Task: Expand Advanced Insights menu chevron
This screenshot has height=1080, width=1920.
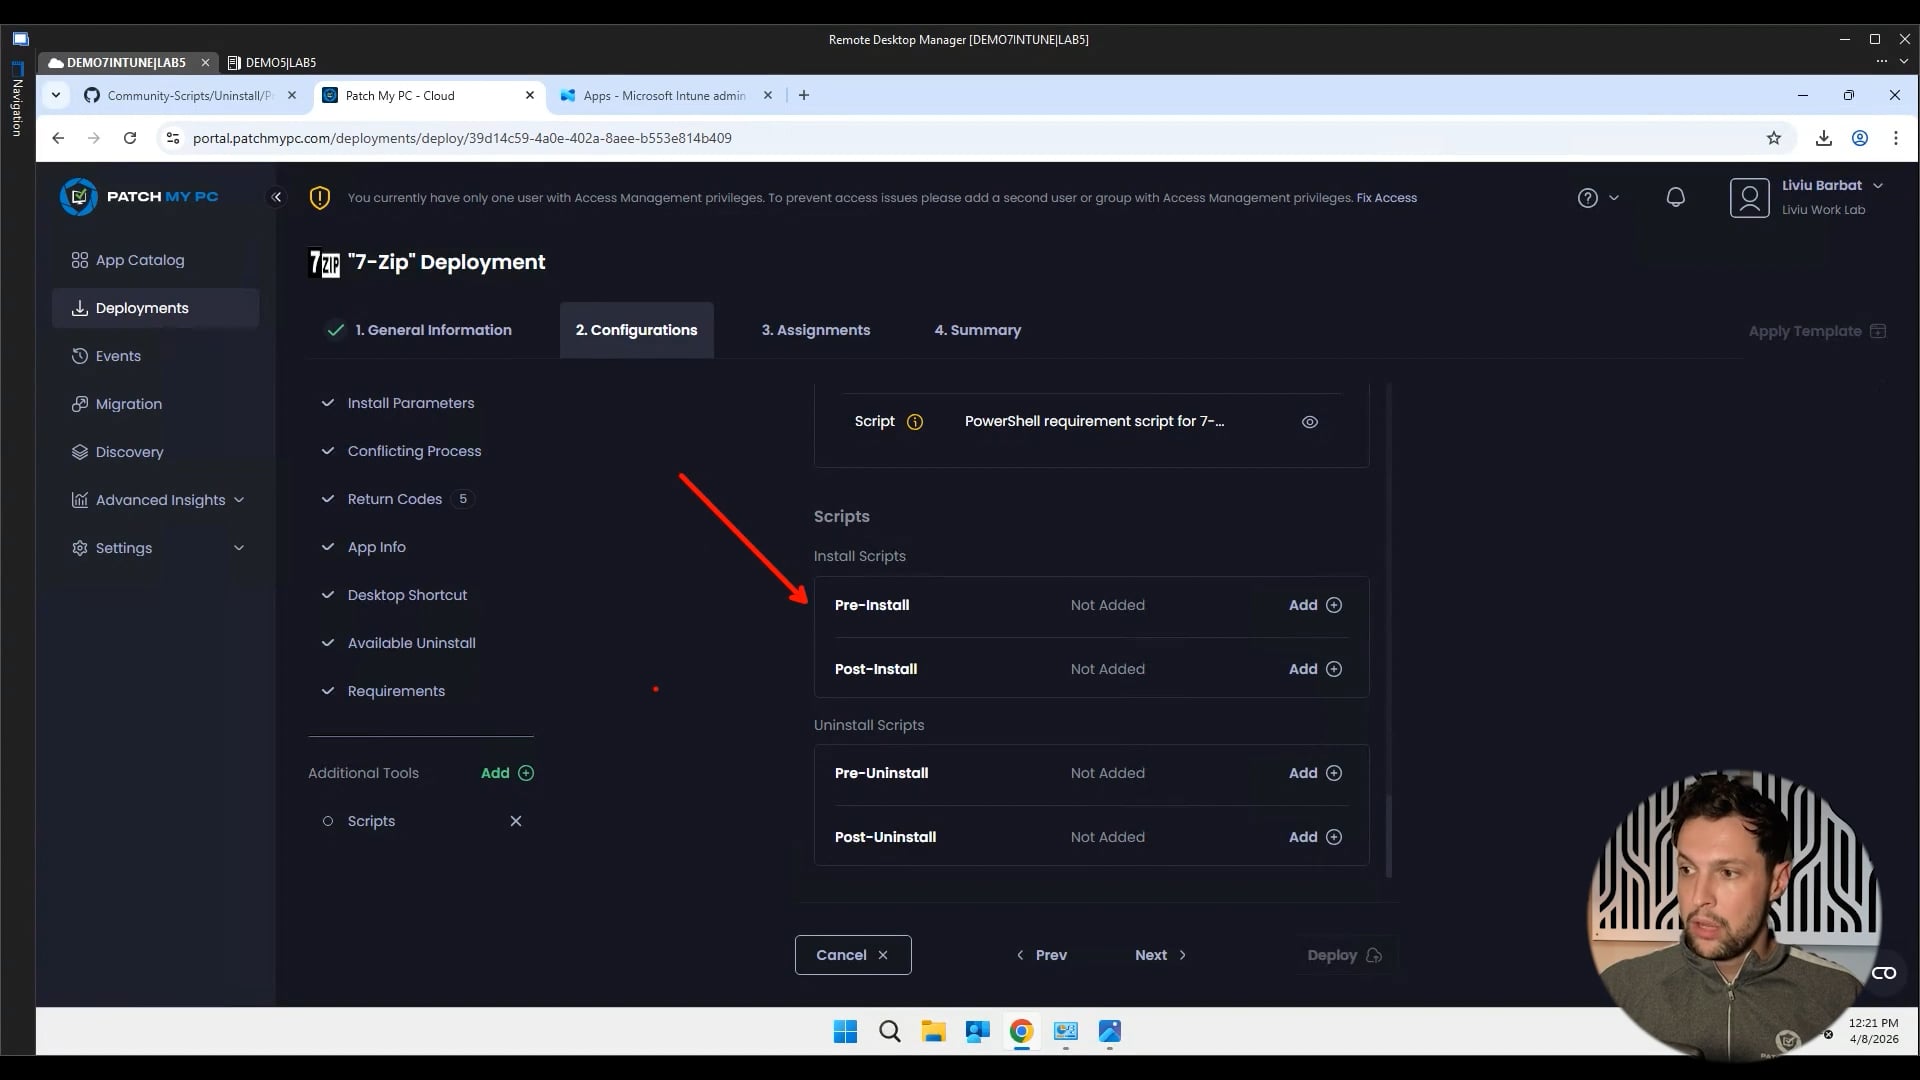Action: pyautogui.click(x=239, y=500)
